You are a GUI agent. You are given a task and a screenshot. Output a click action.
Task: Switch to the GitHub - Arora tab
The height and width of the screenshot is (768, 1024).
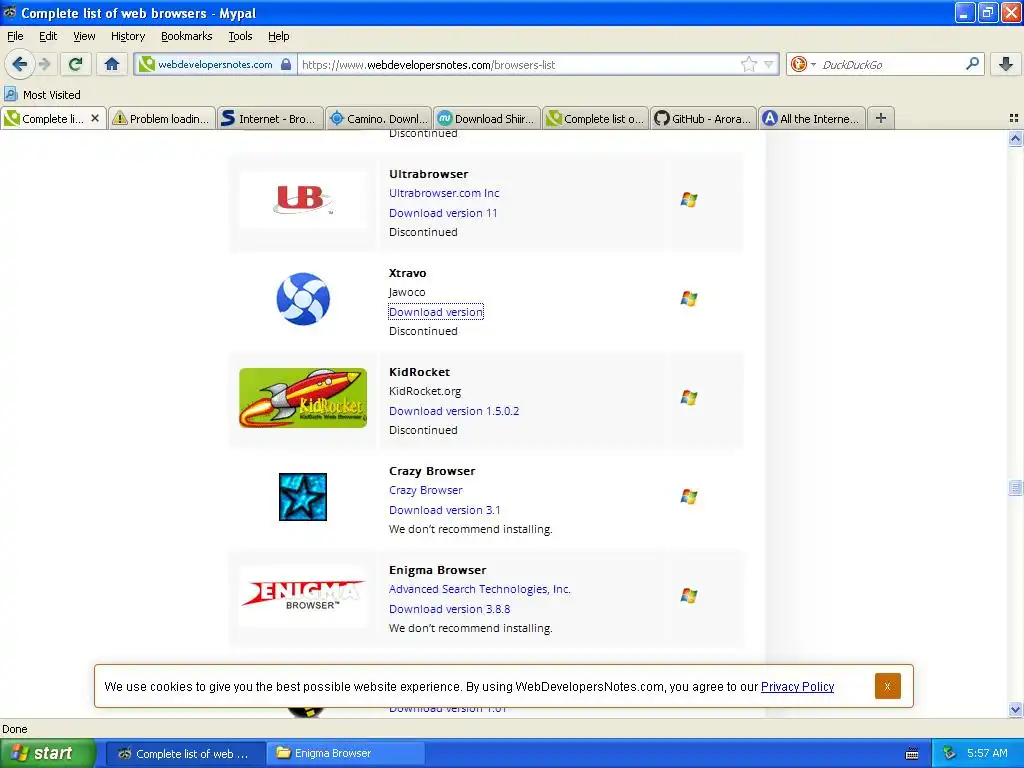(x=703, y=118)
